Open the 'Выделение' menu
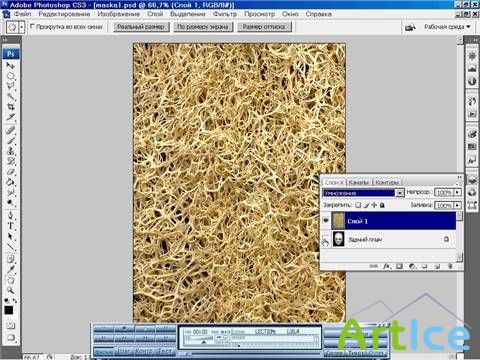Screen dimensions: 480x360 tap(188, 14)
